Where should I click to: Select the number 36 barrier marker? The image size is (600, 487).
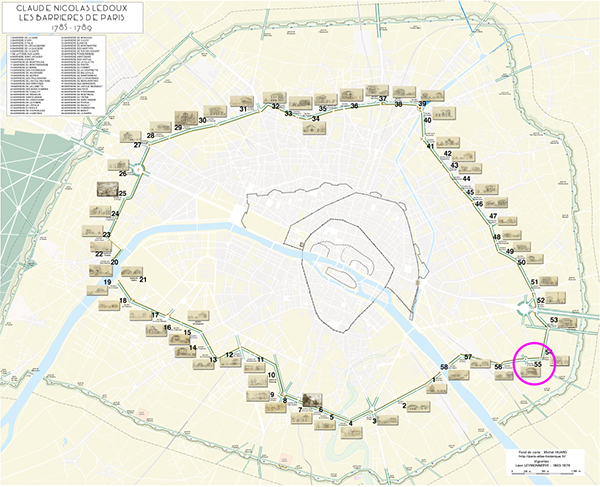[x=354, y=105]
